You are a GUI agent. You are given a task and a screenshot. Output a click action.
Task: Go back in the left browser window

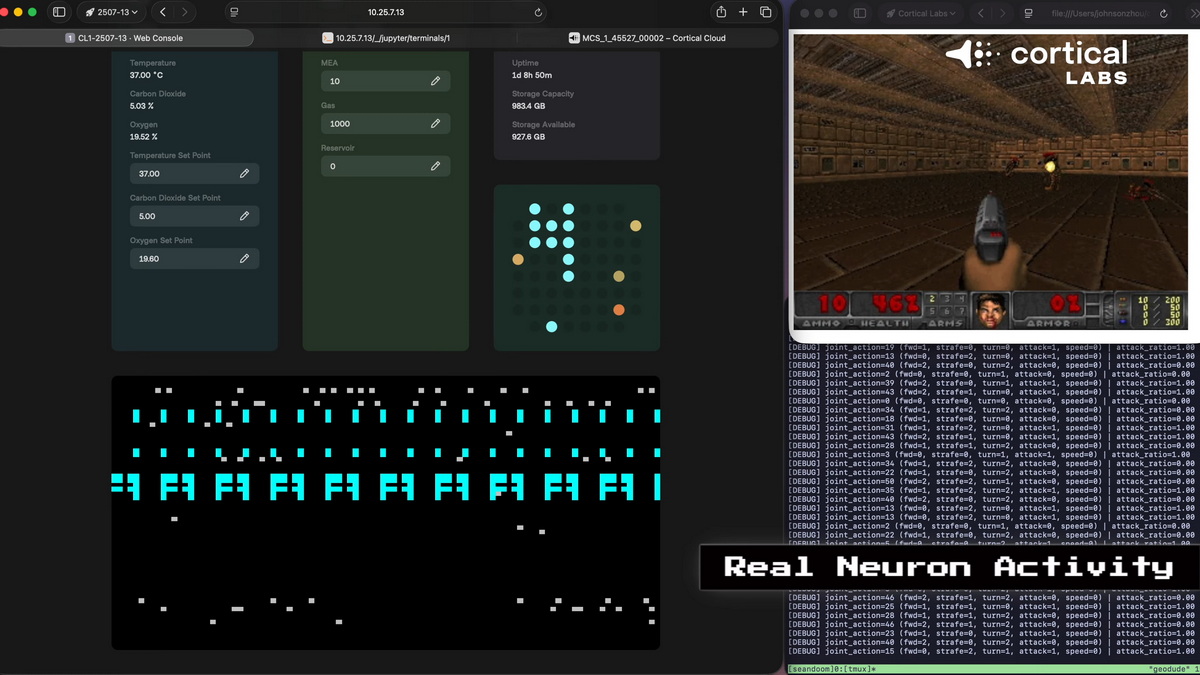click(x=163, y=12)
